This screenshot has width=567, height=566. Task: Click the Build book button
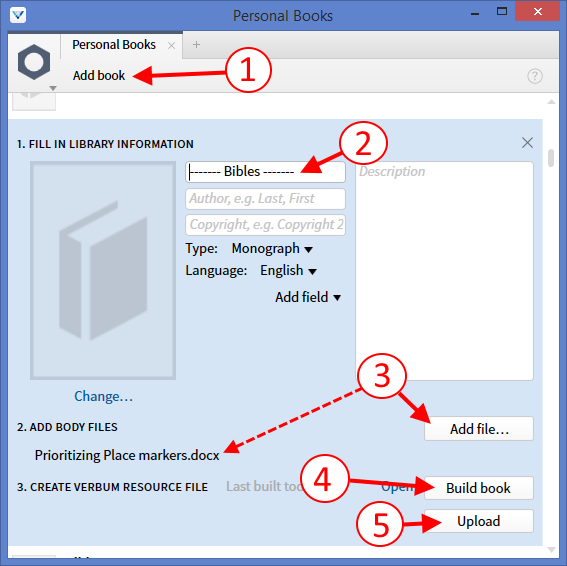[x=479, y=488]
